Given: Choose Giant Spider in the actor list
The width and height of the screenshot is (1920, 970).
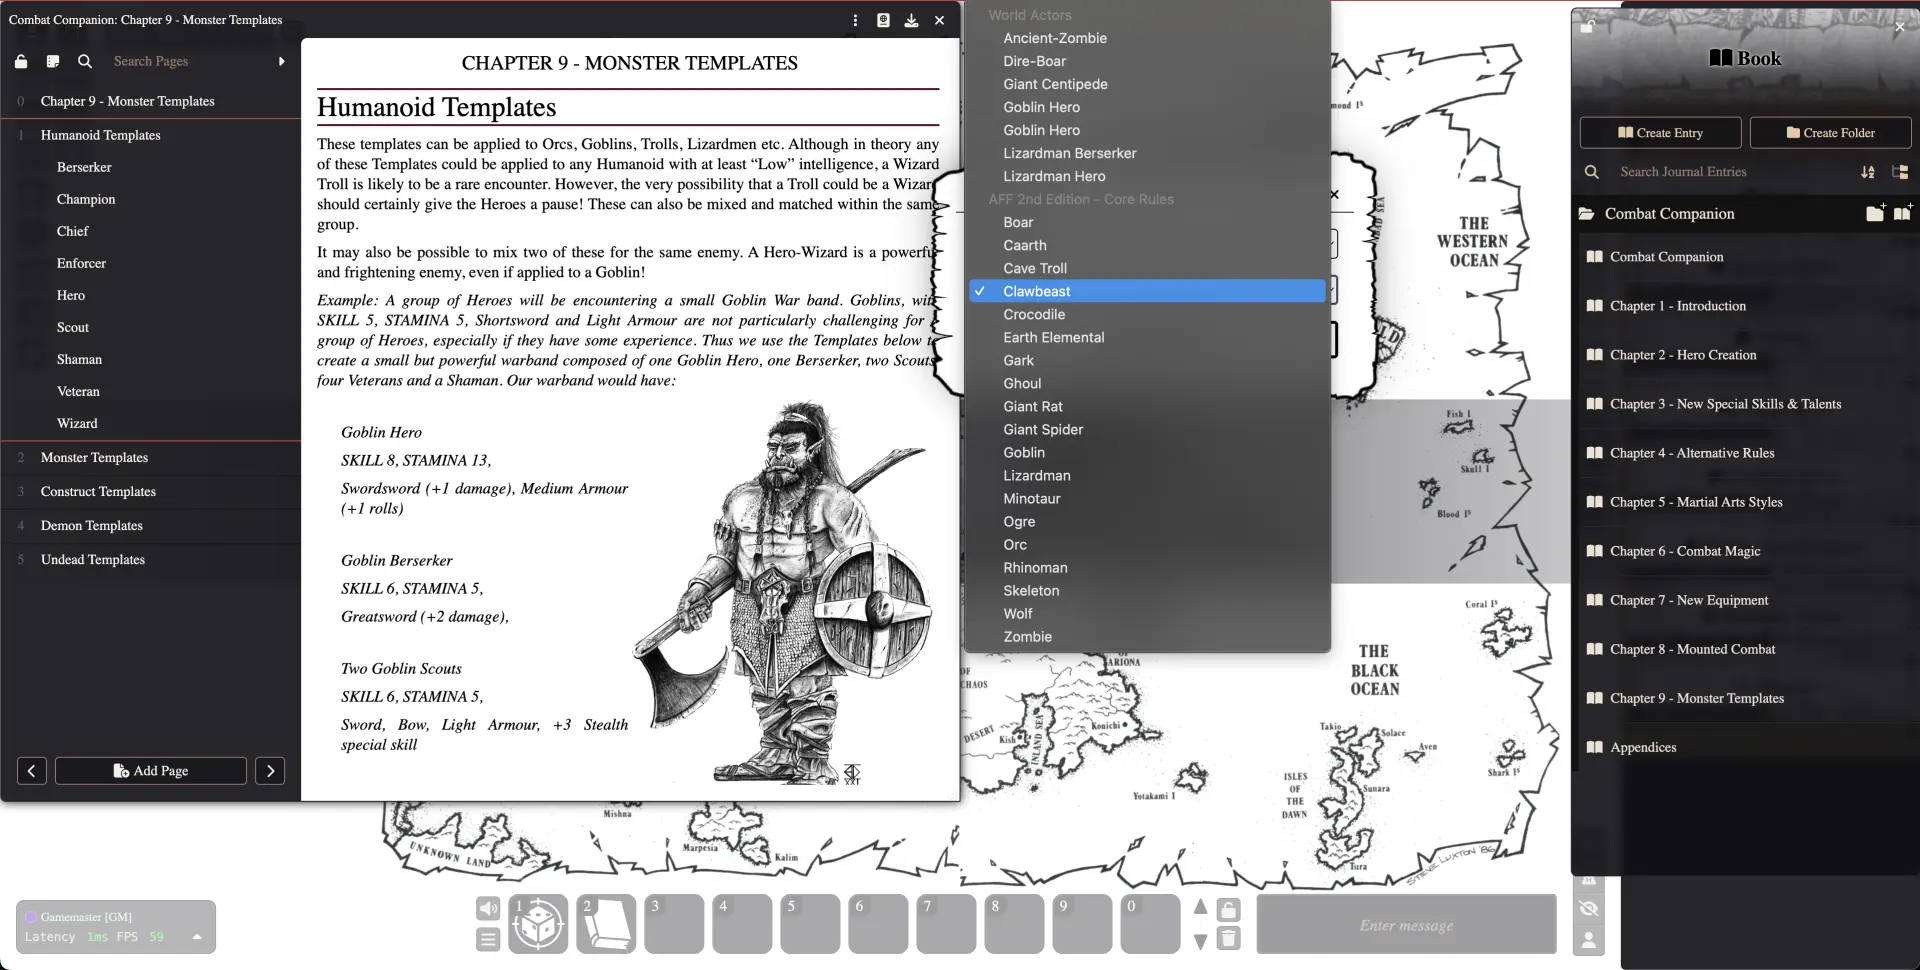Looking at the screenshot, I should [x=1043, y=430].
